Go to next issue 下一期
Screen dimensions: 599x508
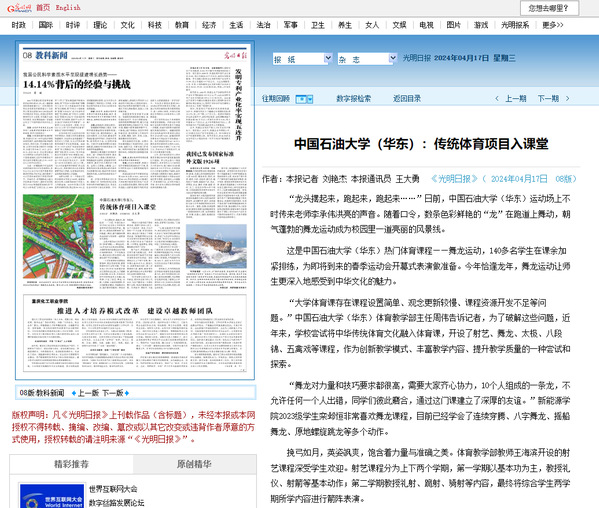(x=548, y=99)
